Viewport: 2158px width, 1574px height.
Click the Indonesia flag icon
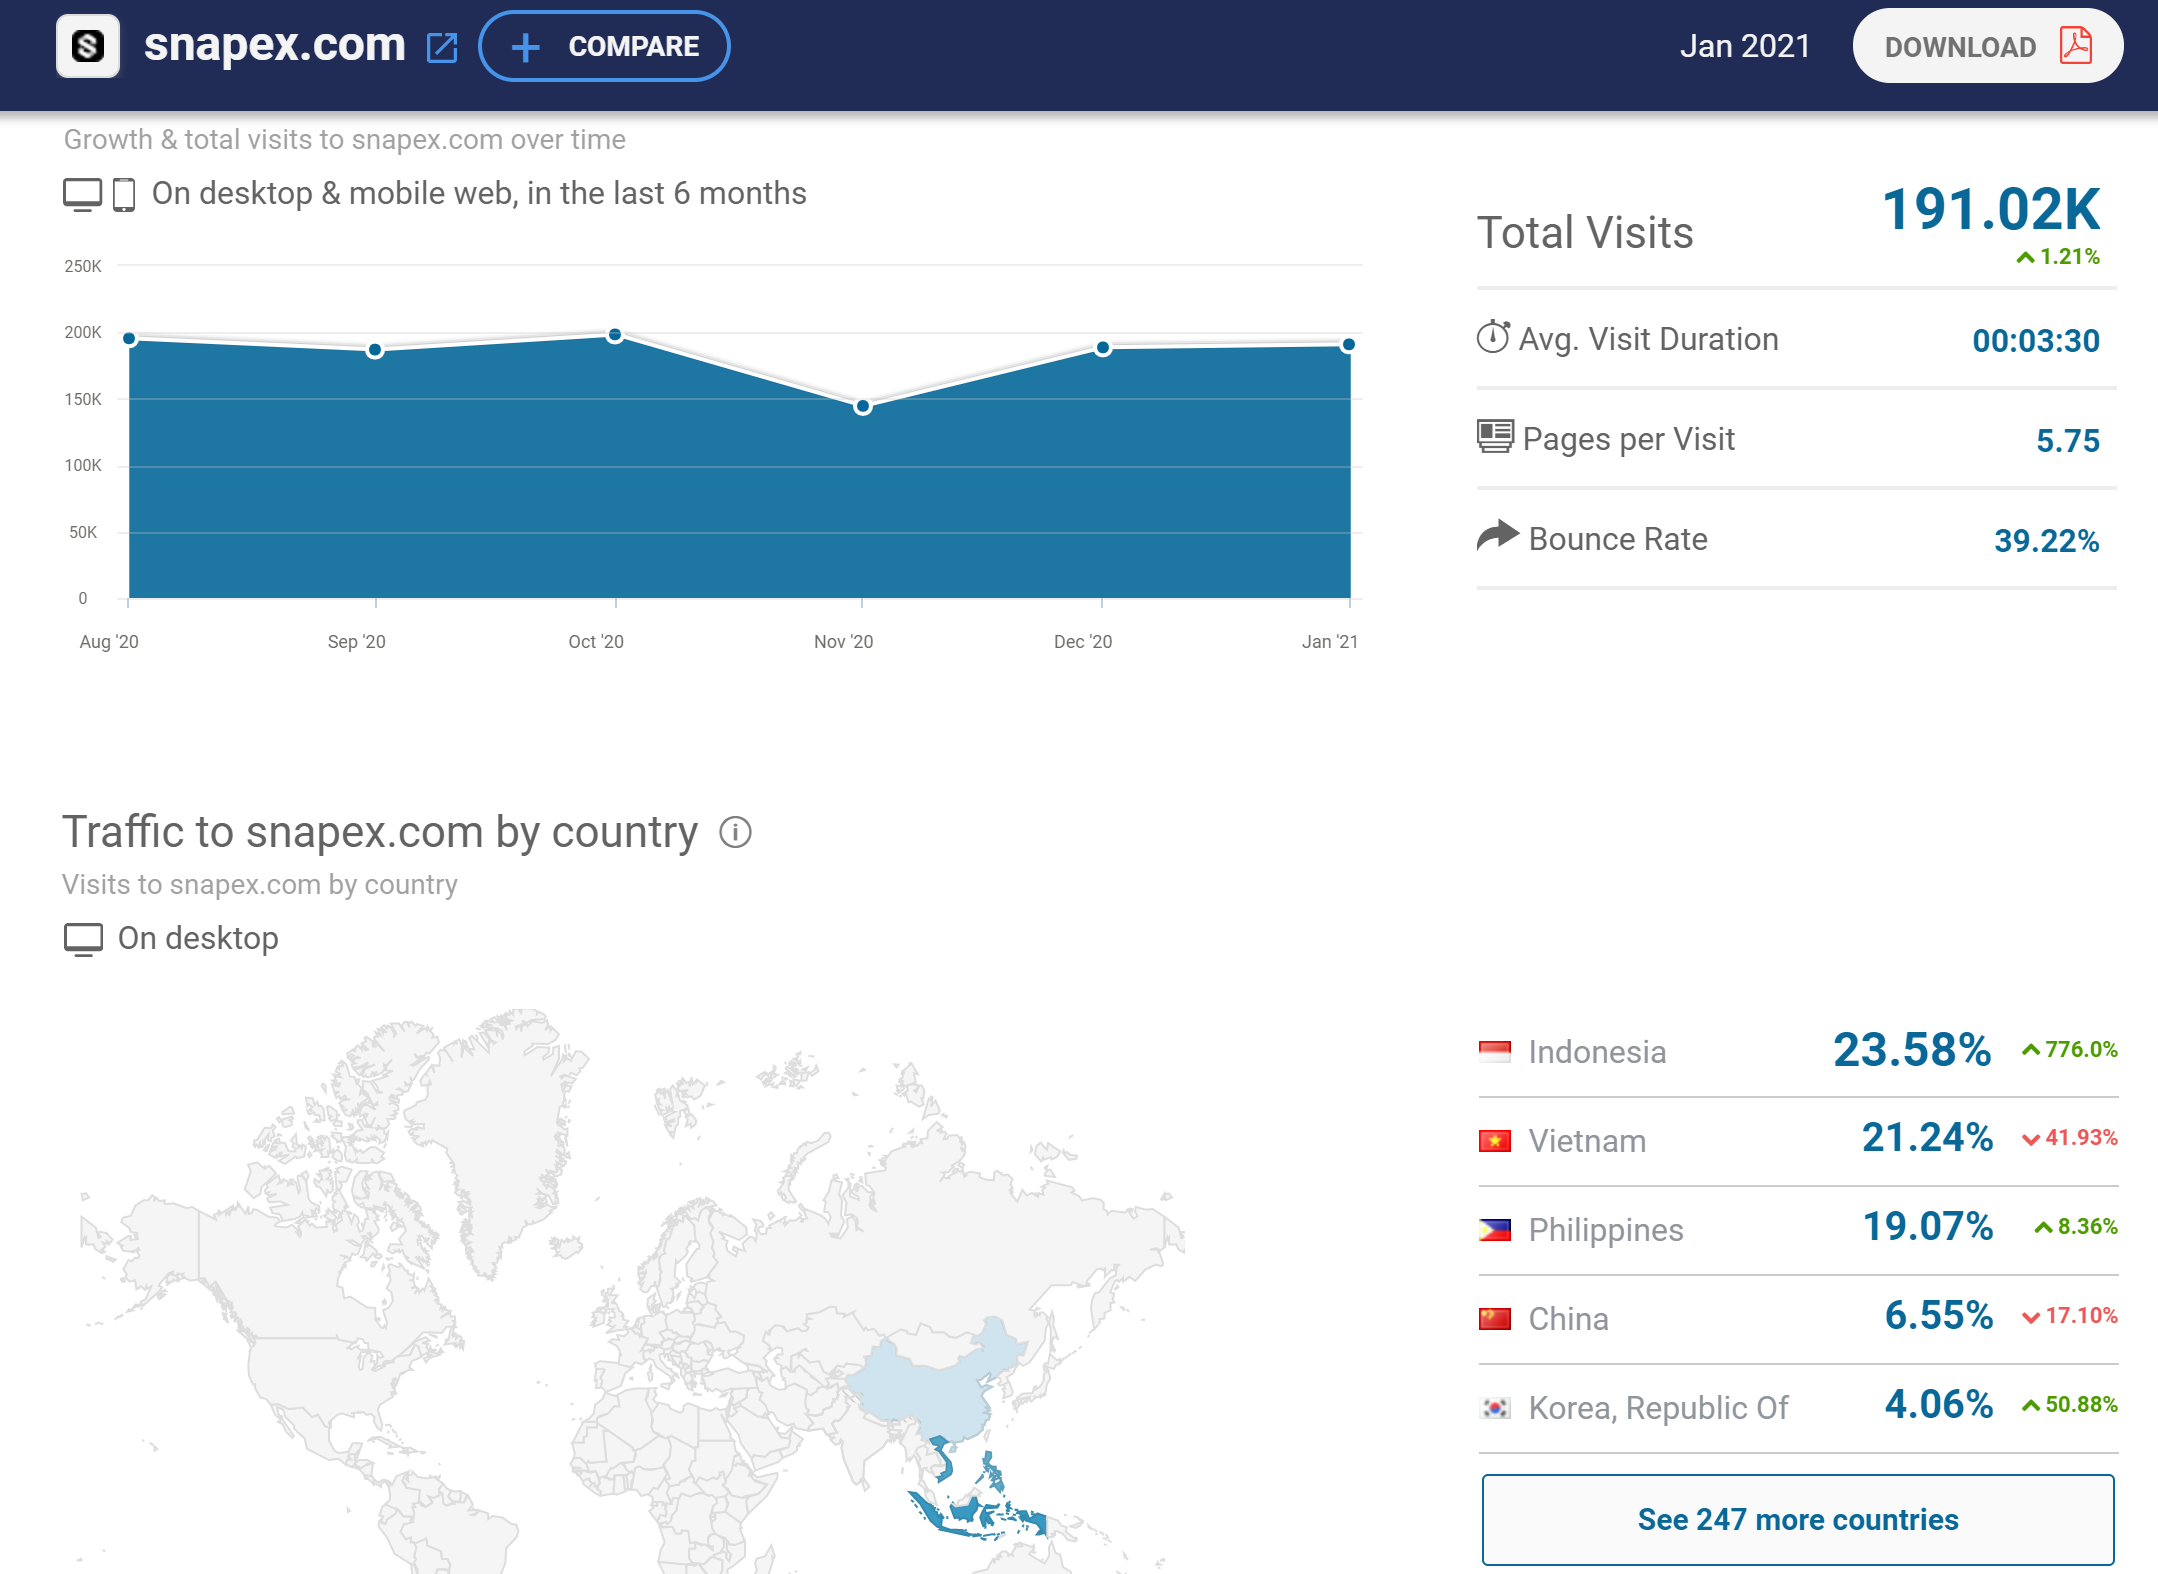click(x=1494, y=1051)
